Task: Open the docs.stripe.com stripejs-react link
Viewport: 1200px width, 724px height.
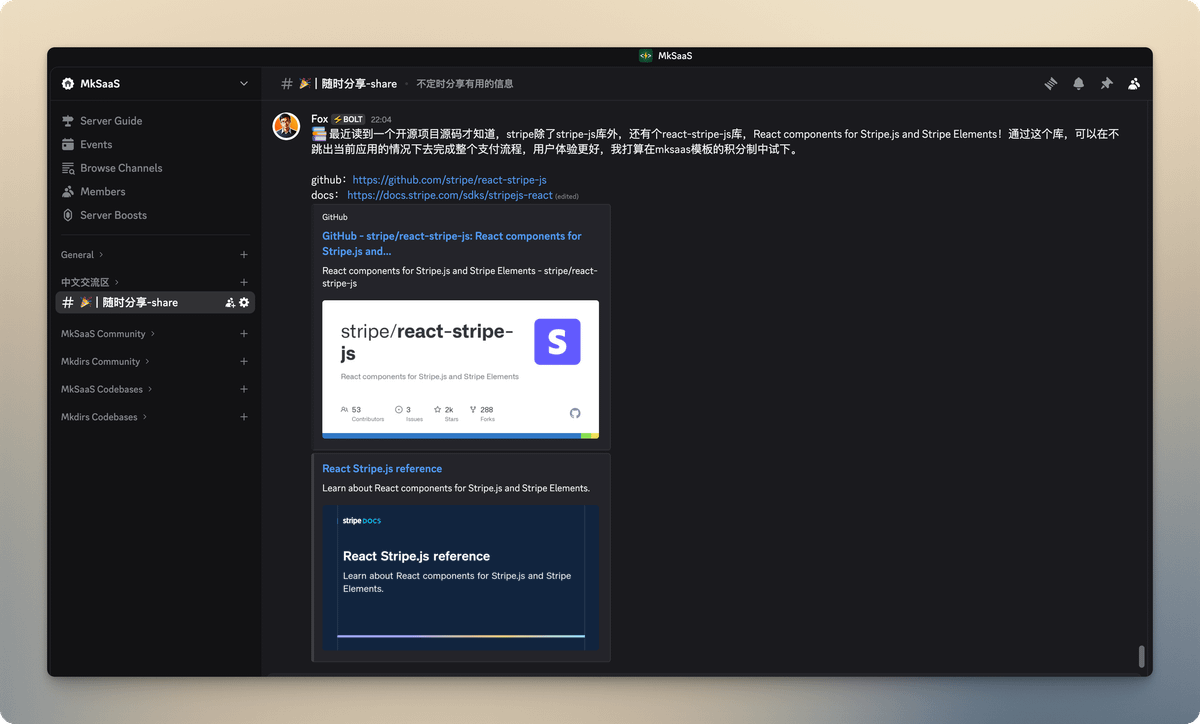Action: point(450,195)
